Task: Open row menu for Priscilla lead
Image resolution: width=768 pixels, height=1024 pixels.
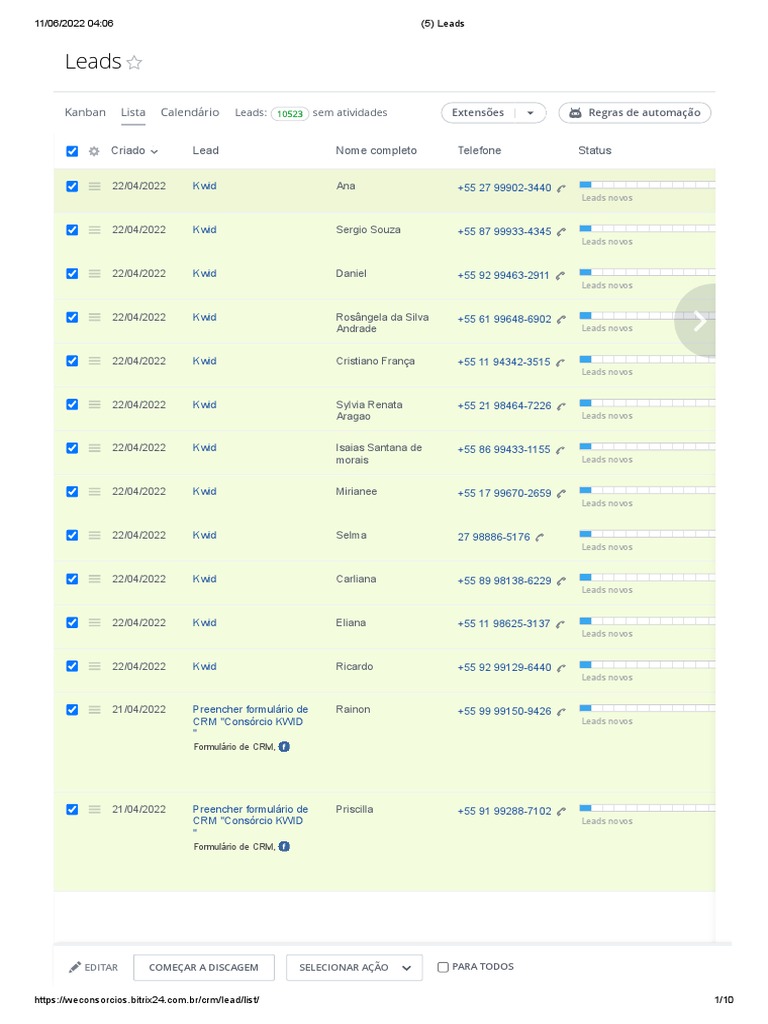Action: tap(94, 809)
